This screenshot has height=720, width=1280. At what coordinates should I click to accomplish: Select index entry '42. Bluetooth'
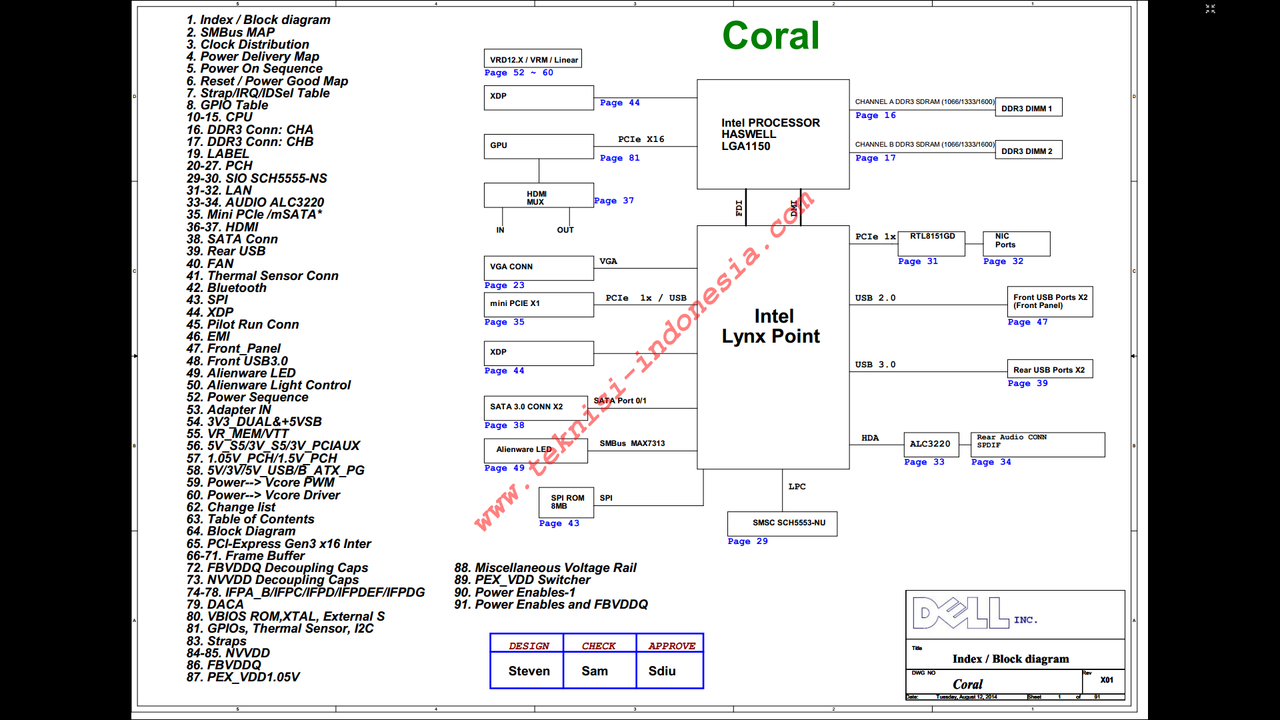(226, 288)
